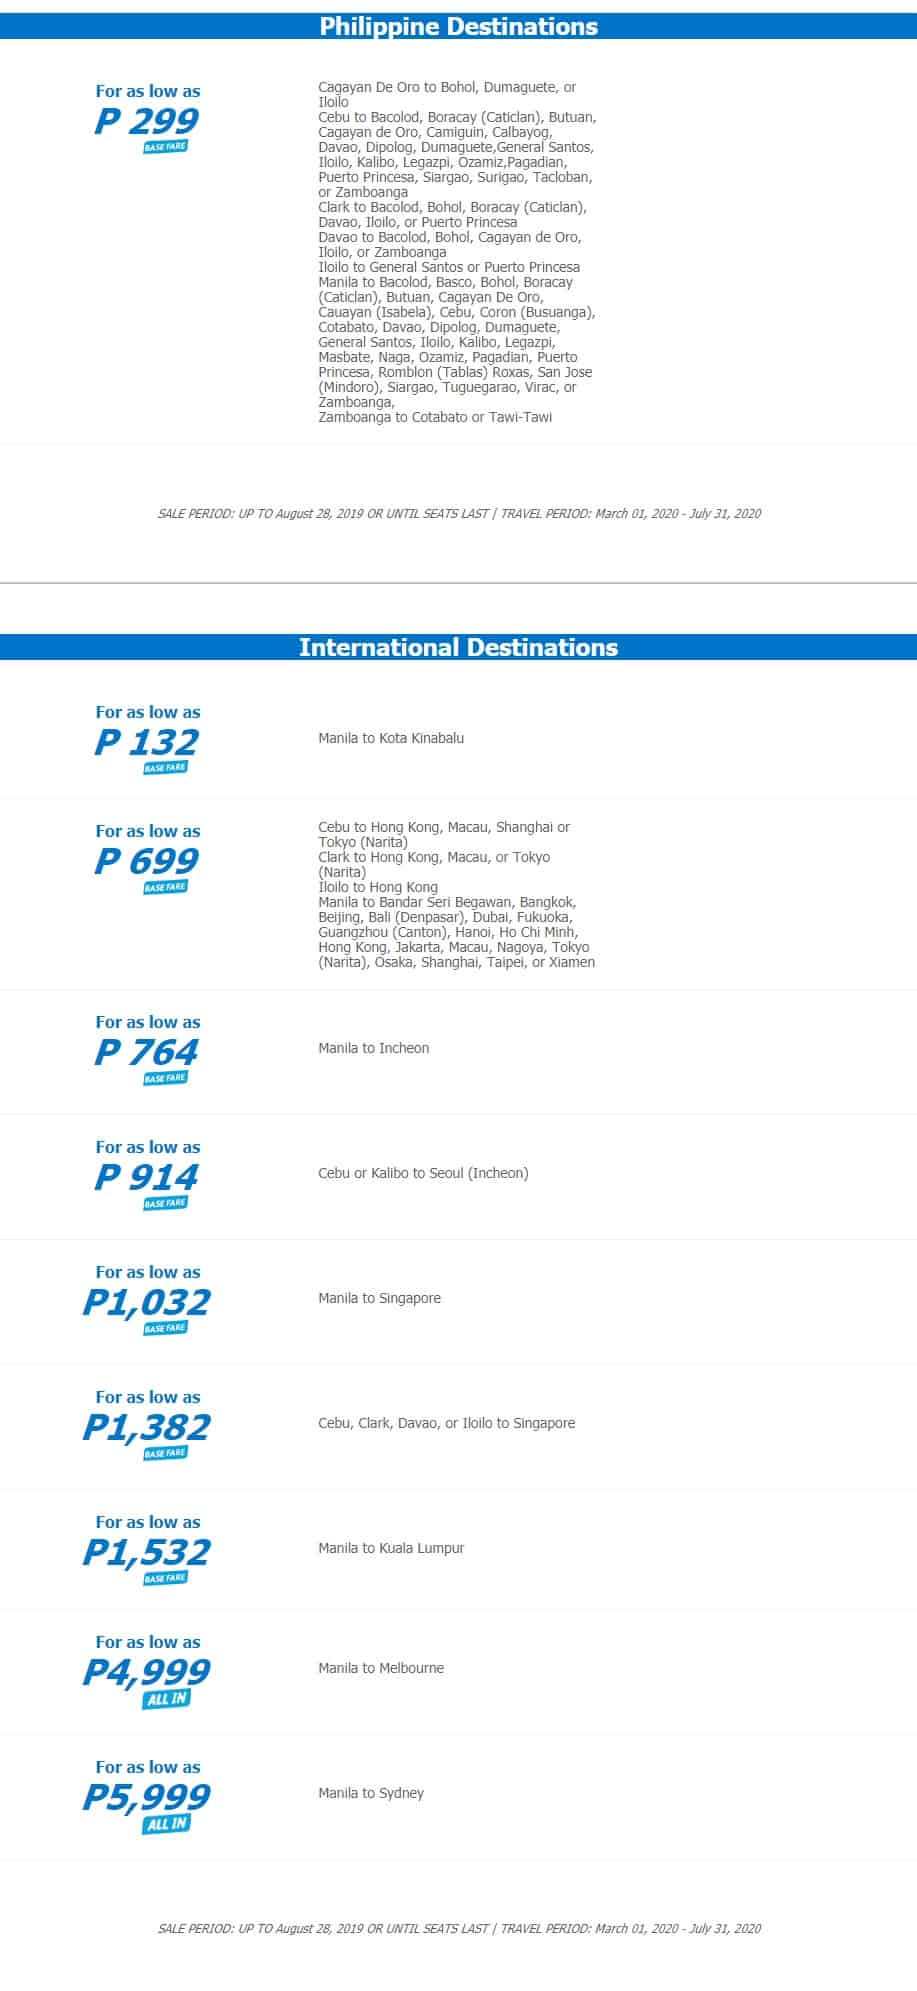Viewport: 917px width, 1991px height.
Task: Click the Manila to Kota Kinabalu route
Action: click(391, 738)
